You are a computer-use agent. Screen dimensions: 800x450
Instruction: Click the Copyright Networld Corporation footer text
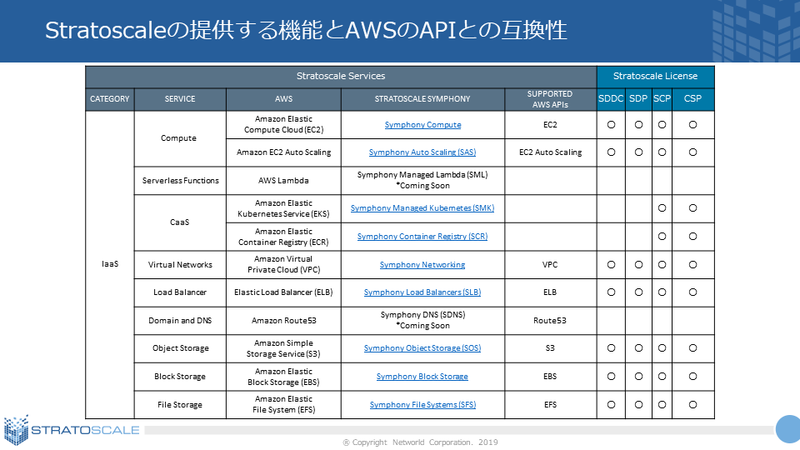pos(420,442)
